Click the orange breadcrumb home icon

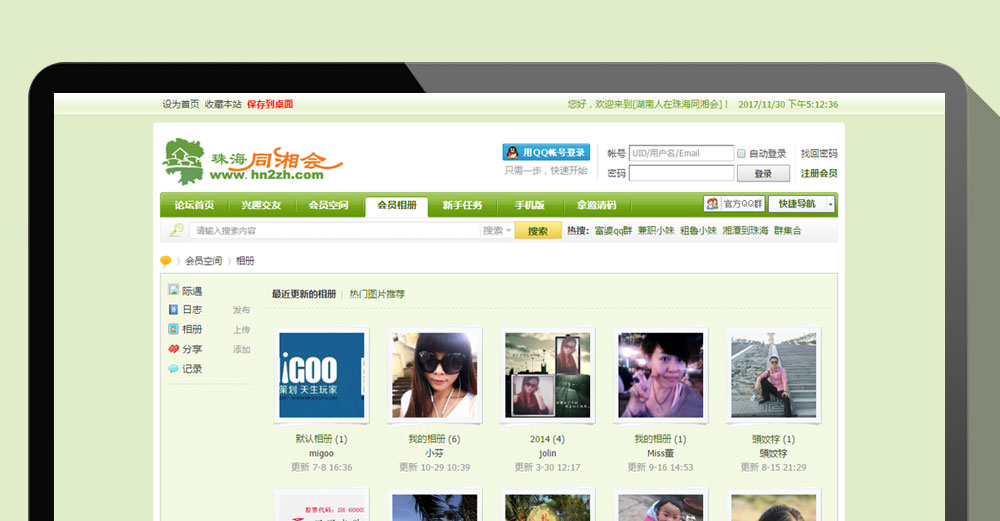point(166,261)
